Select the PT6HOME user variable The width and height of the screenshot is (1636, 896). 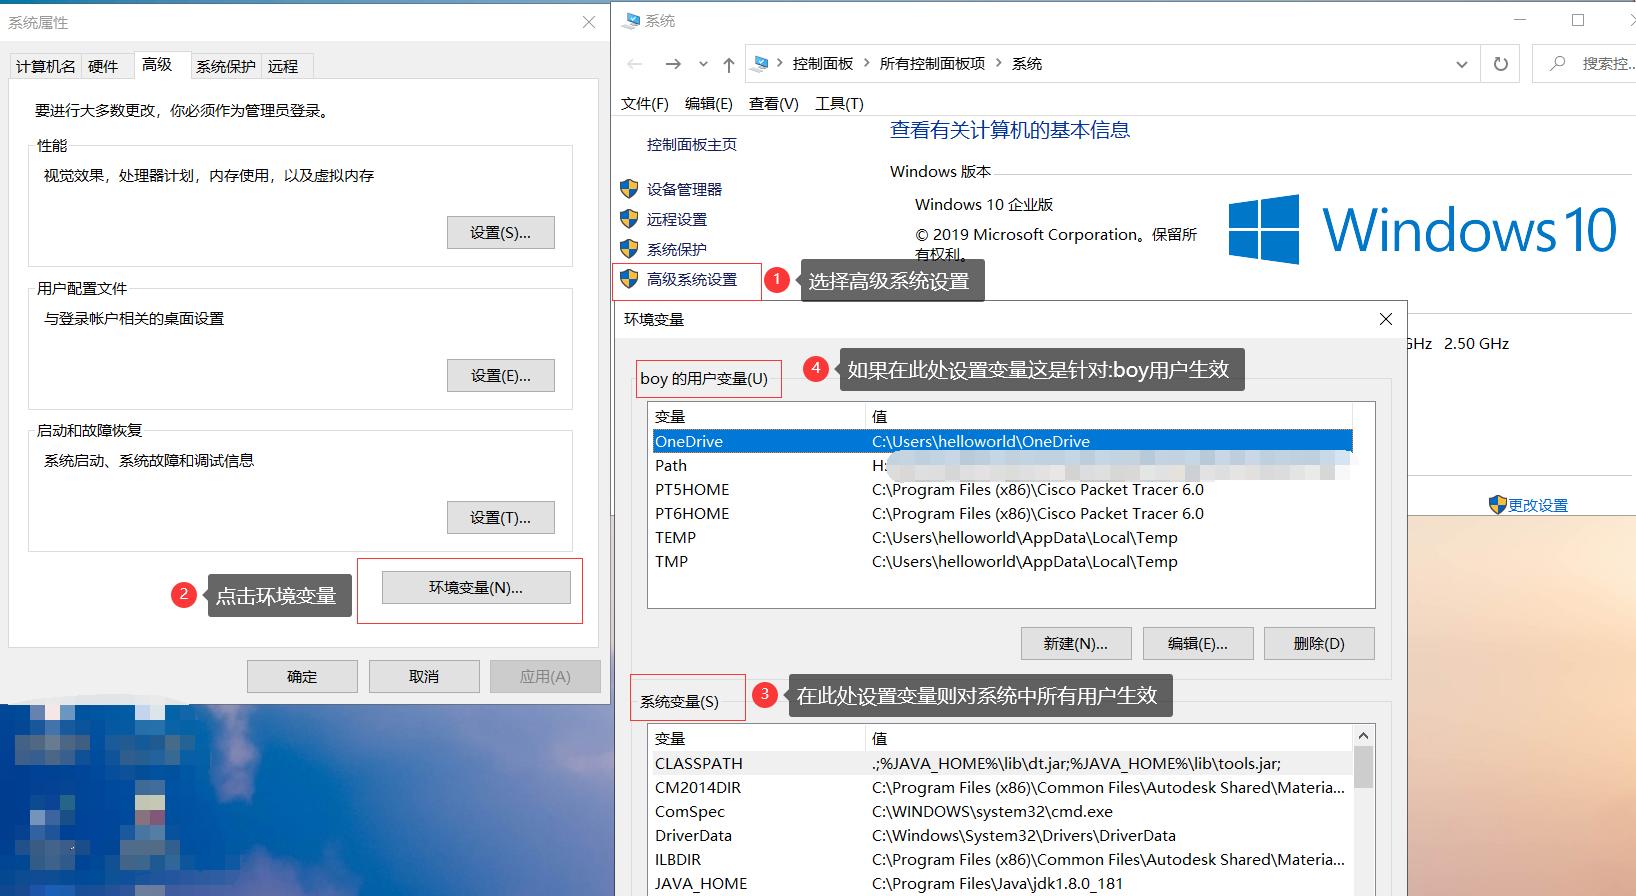click(x=1002, y=513)
